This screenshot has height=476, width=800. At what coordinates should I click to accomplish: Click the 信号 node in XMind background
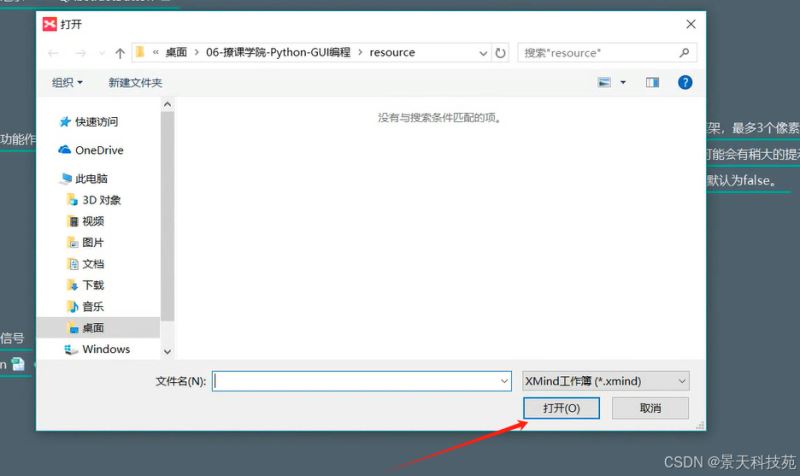12,338
